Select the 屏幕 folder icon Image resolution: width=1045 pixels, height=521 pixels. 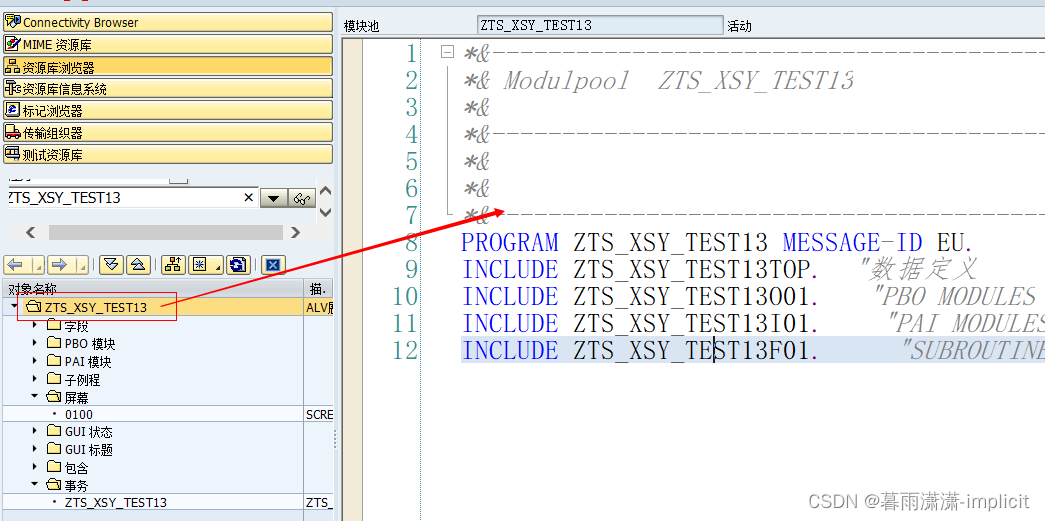(x=53, y=397)
